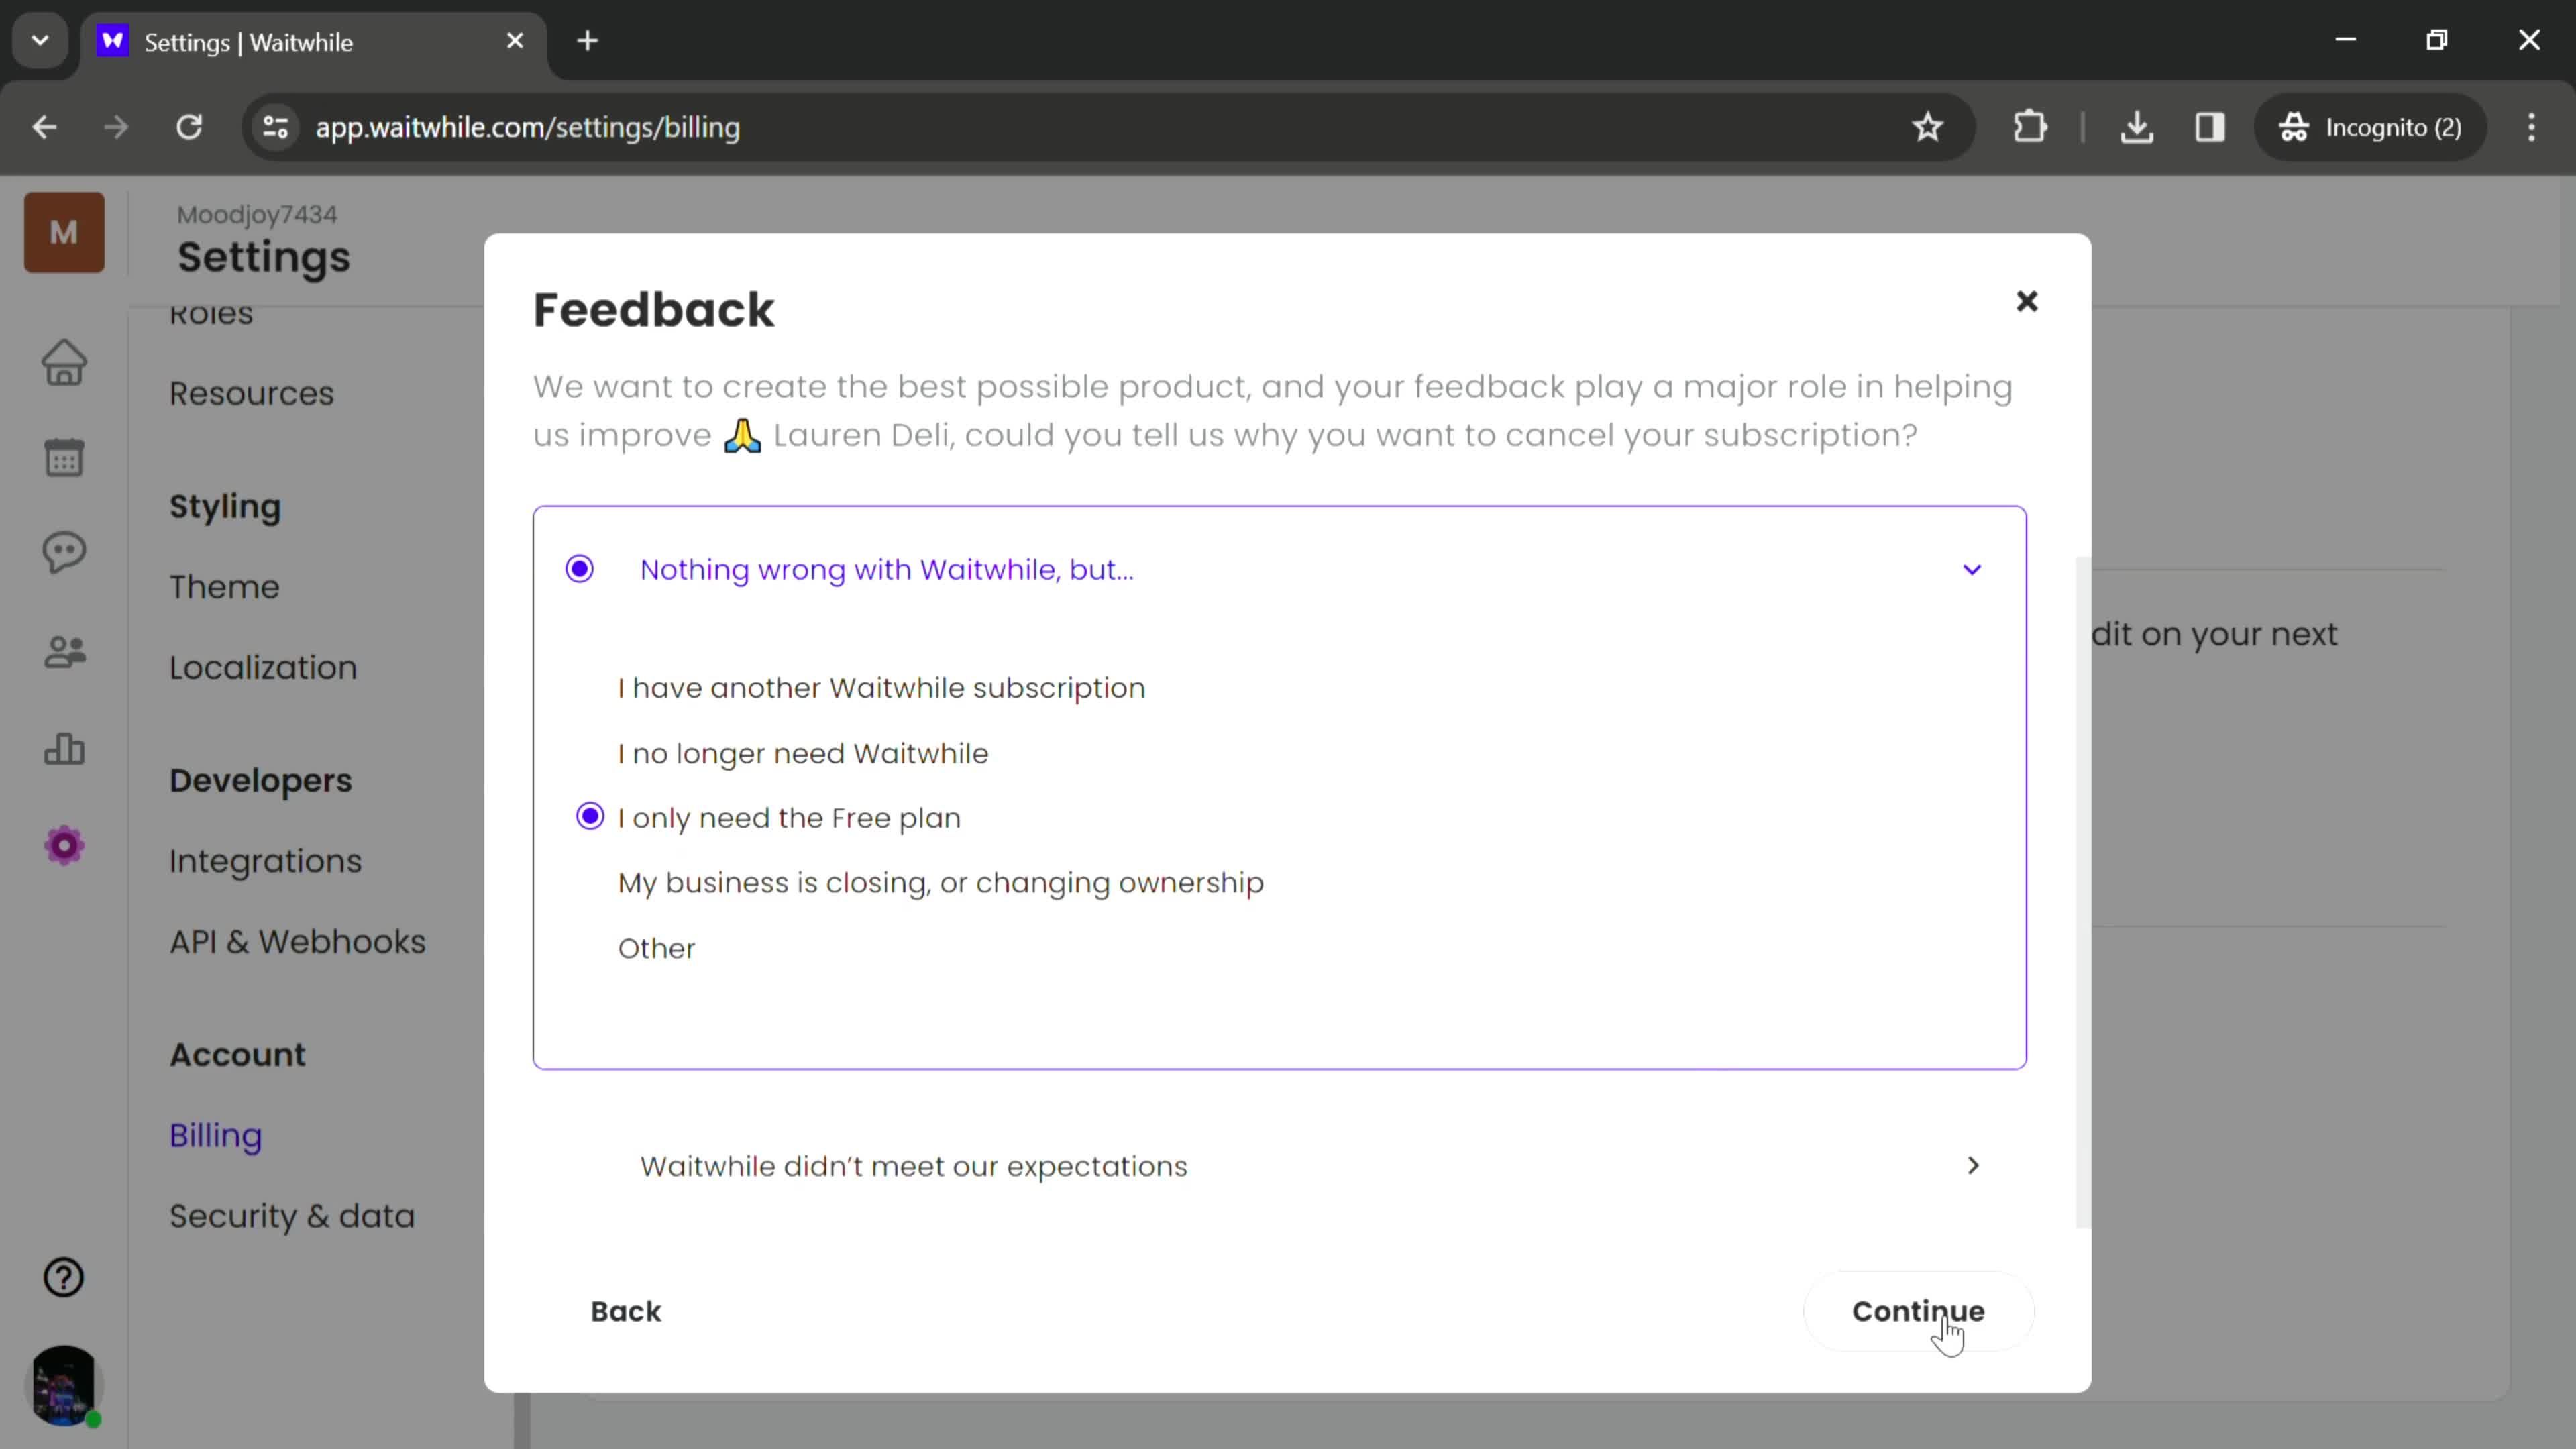Open the Billing settings item
The width and height of the screenshot is (2576, 1449).
point(215,1135)
